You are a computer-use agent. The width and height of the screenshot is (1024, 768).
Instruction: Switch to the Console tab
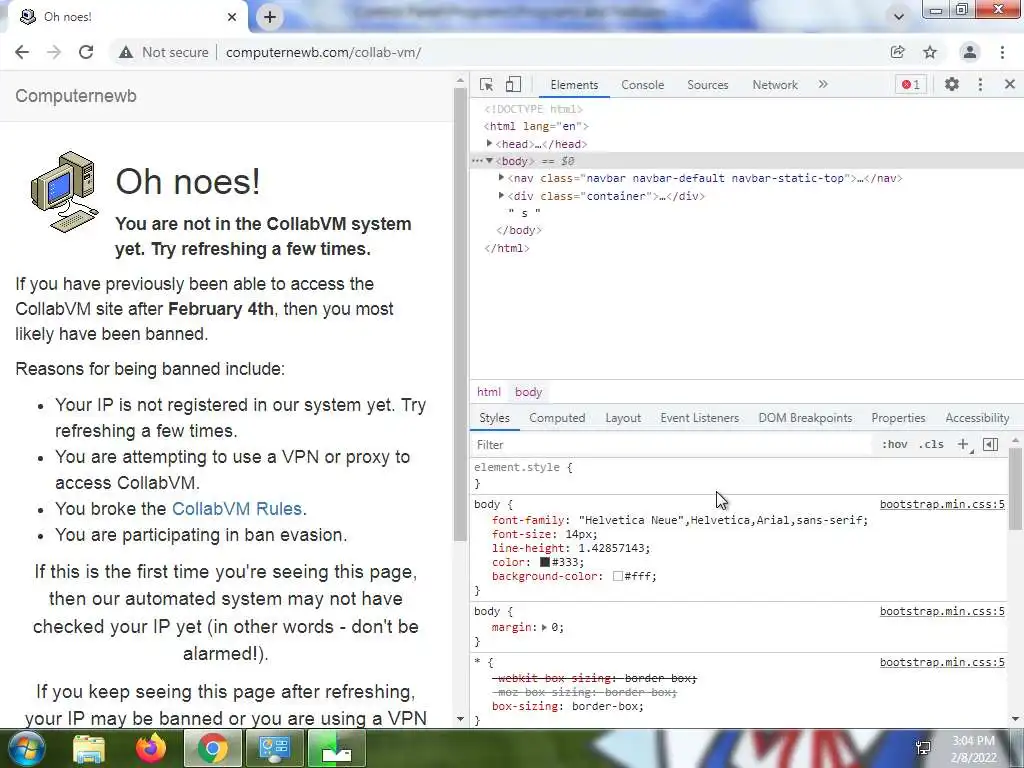point(643,84)
